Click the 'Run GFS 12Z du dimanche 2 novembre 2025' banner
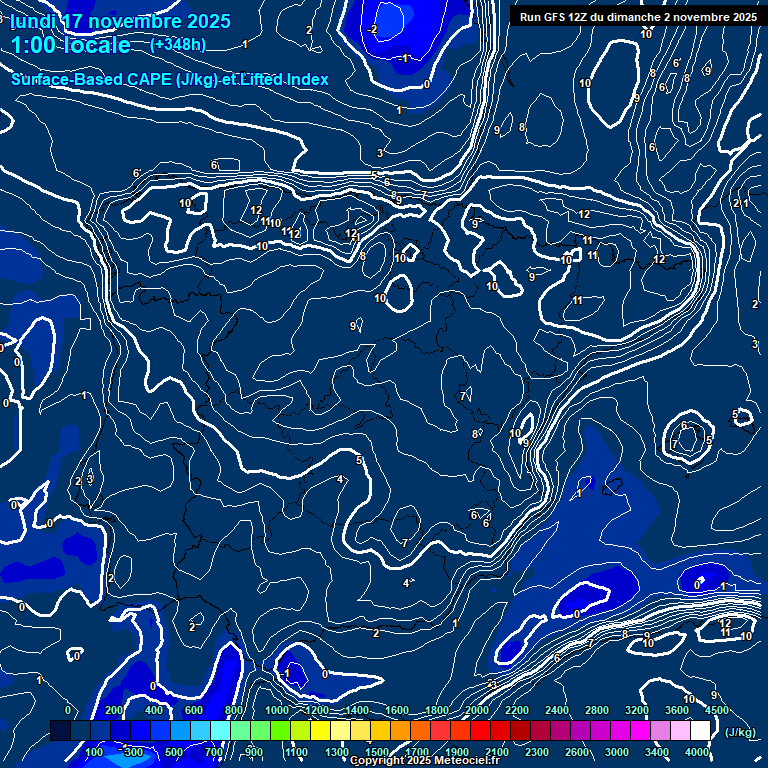 click(638, 17)
